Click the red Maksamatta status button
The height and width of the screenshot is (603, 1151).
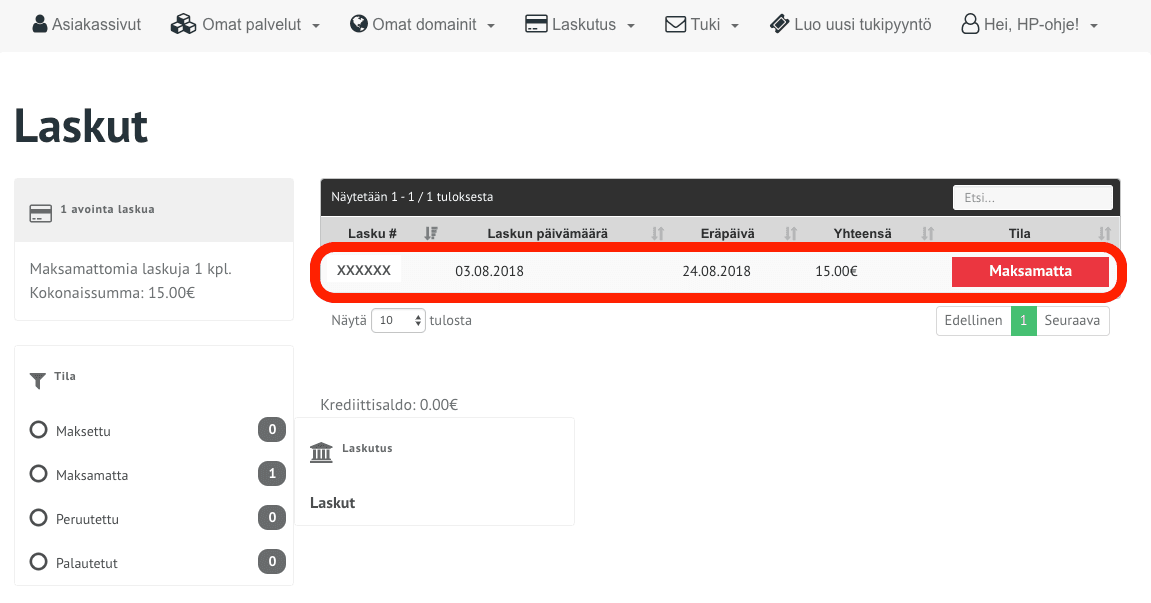[1030, 271]
